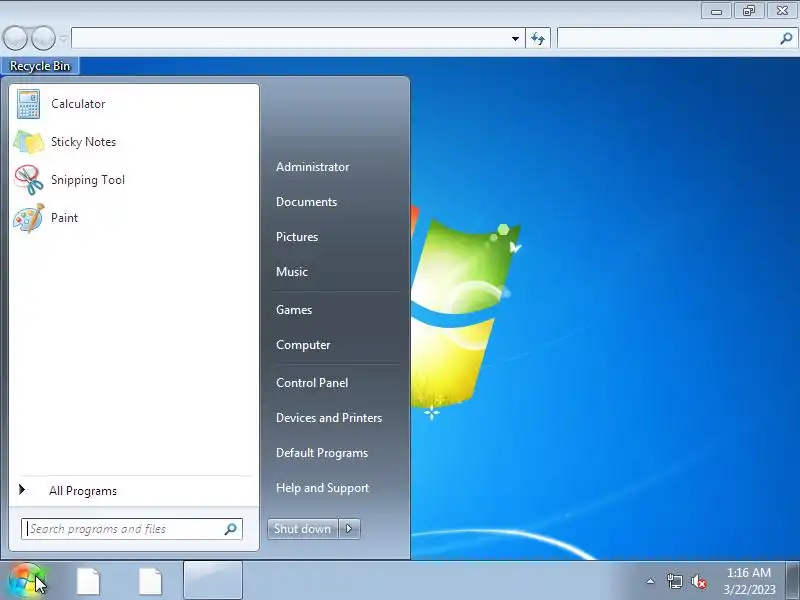Screen dimensions: 800x600
Task: Show hidden tray icons arrow
Action: (651, 581)
